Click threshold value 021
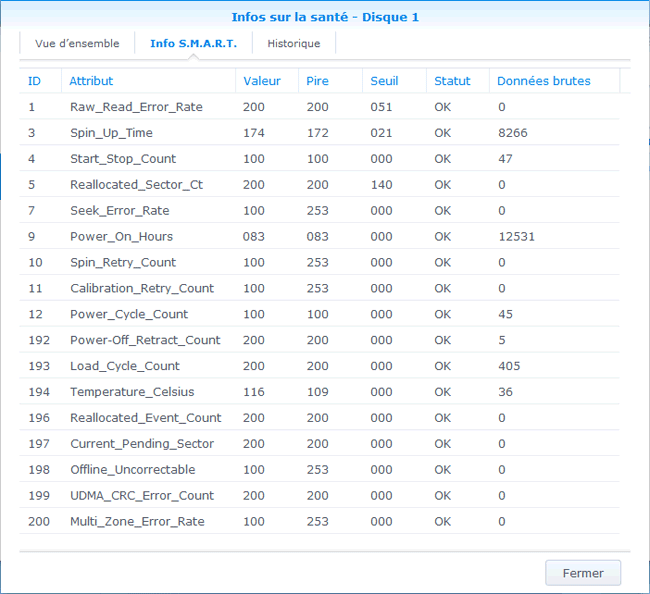Screen dimensions: 650x594 point(381,133)
